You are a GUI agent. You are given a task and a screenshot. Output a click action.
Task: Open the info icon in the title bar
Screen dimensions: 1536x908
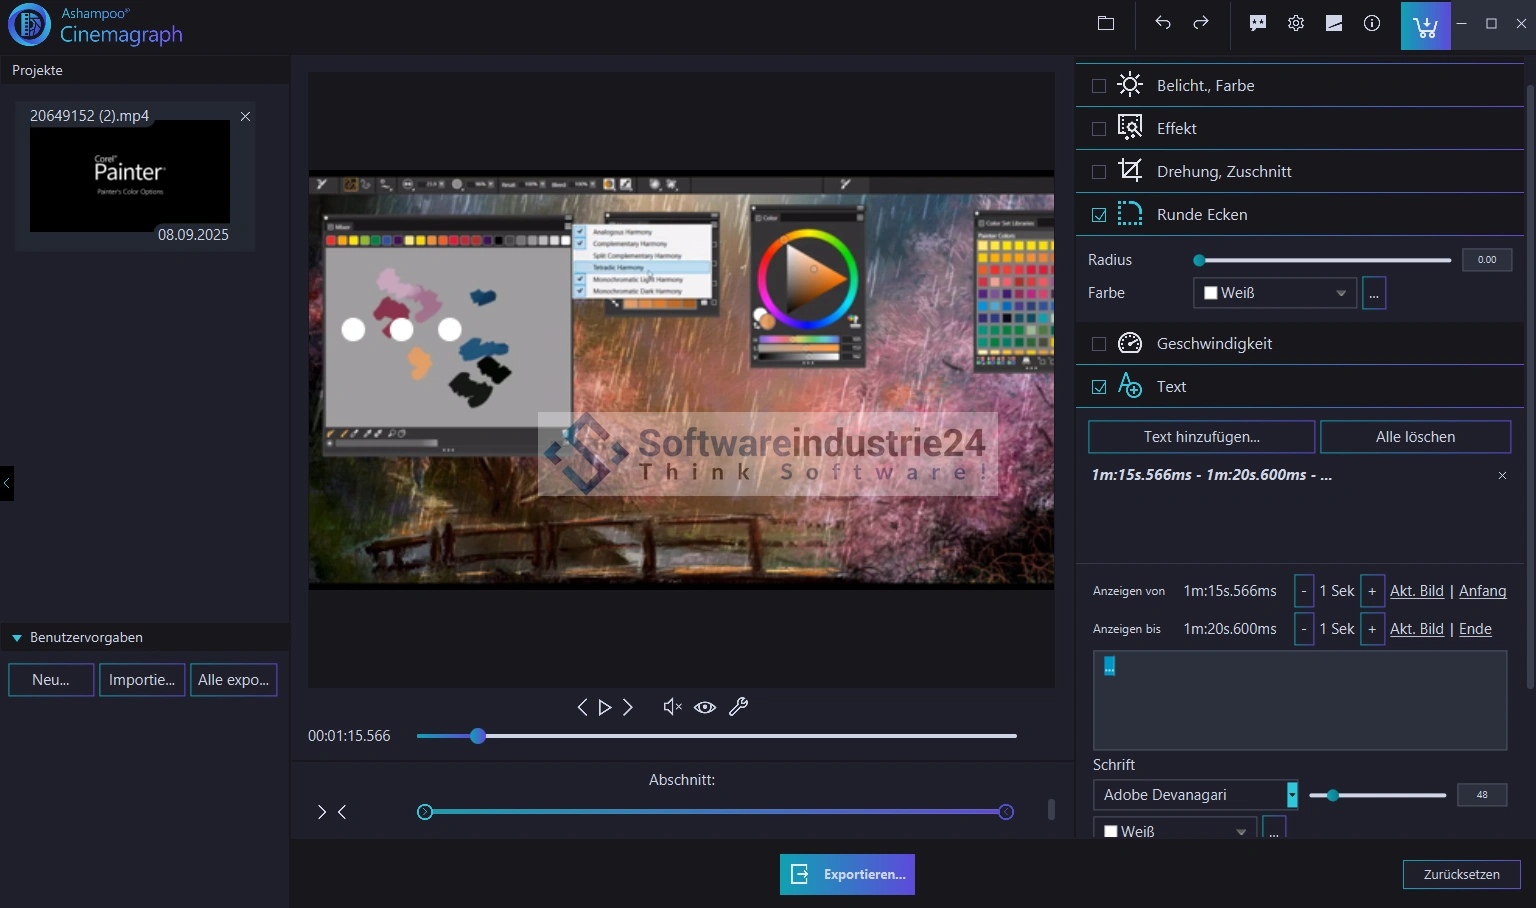click(x=1372, y=23)
